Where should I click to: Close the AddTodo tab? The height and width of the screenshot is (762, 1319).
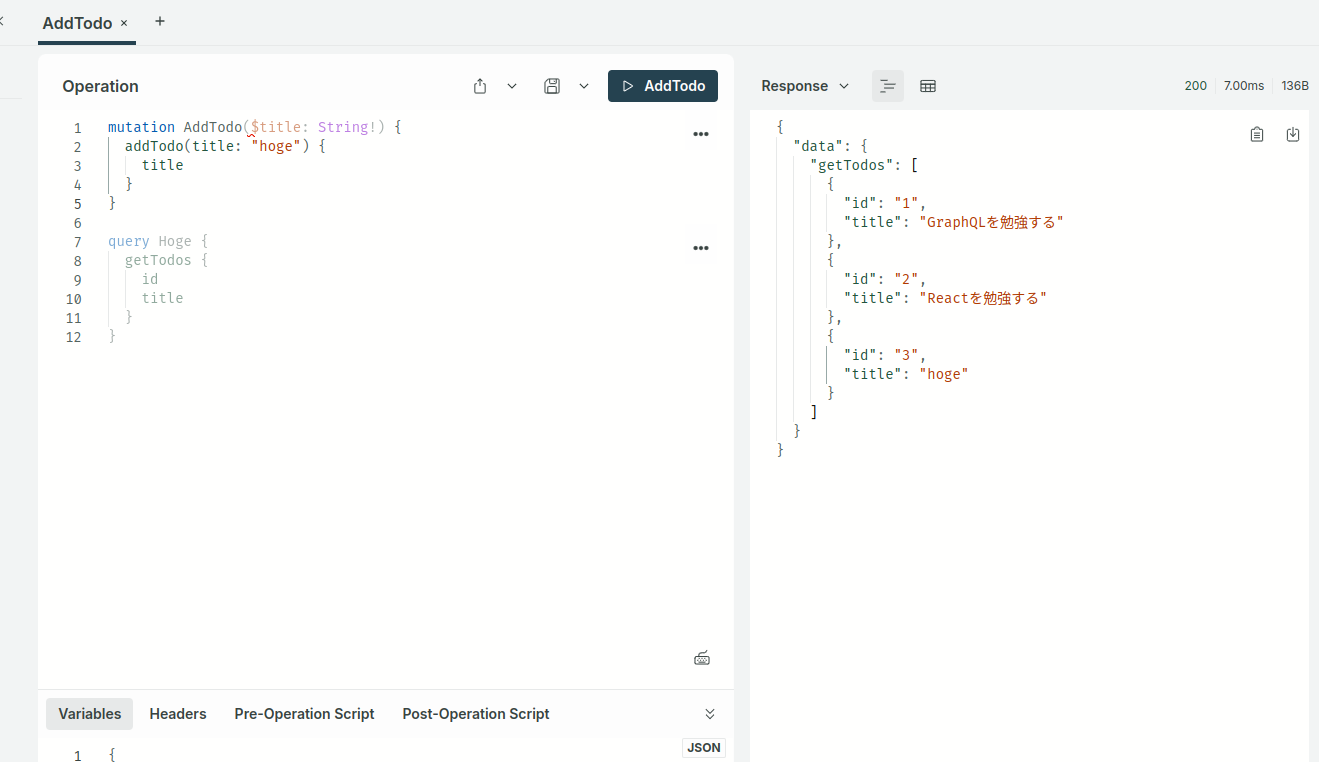tap(124, 23)
